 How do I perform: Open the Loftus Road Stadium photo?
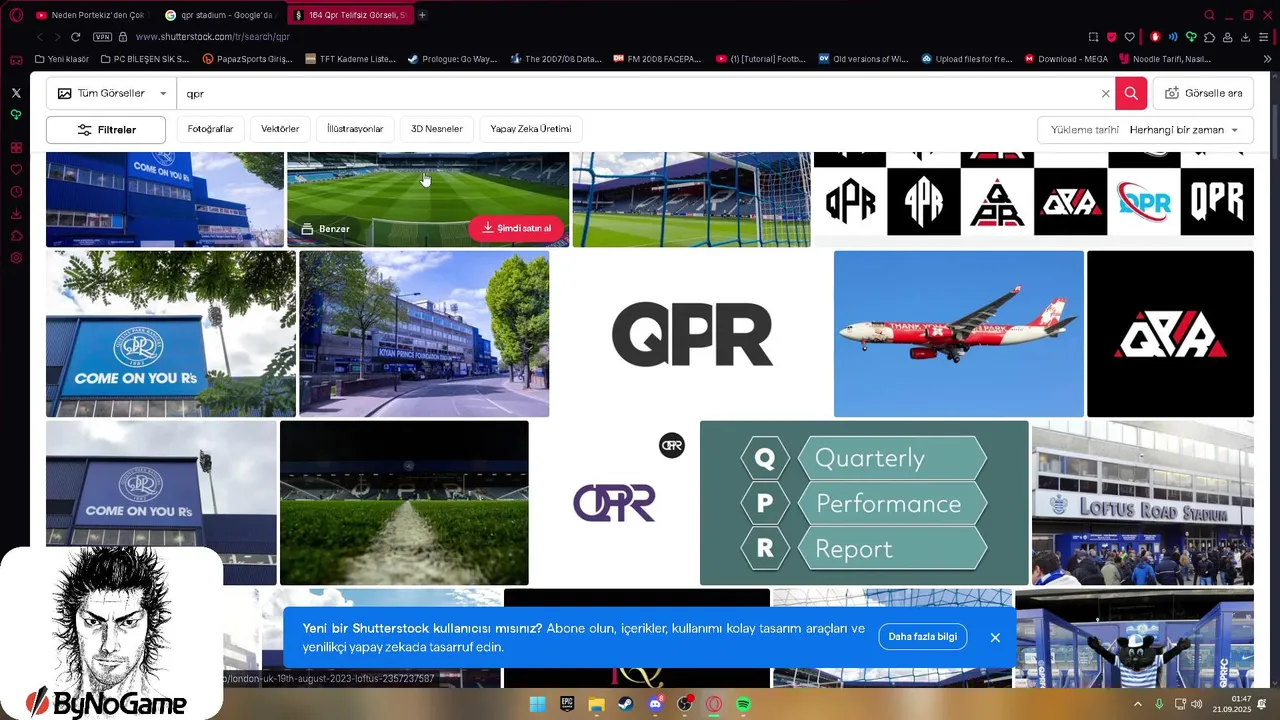1143,502
